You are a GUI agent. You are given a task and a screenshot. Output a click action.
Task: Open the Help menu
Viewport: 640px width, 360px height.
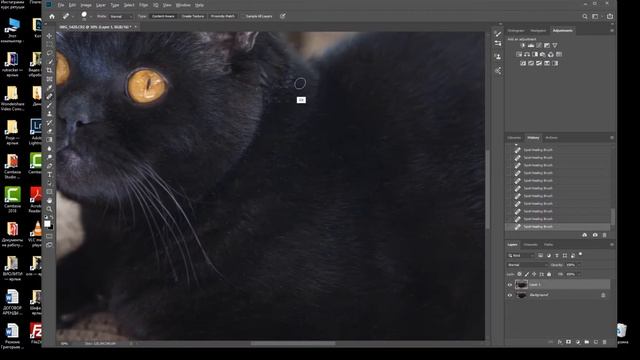tap(199, 5)
